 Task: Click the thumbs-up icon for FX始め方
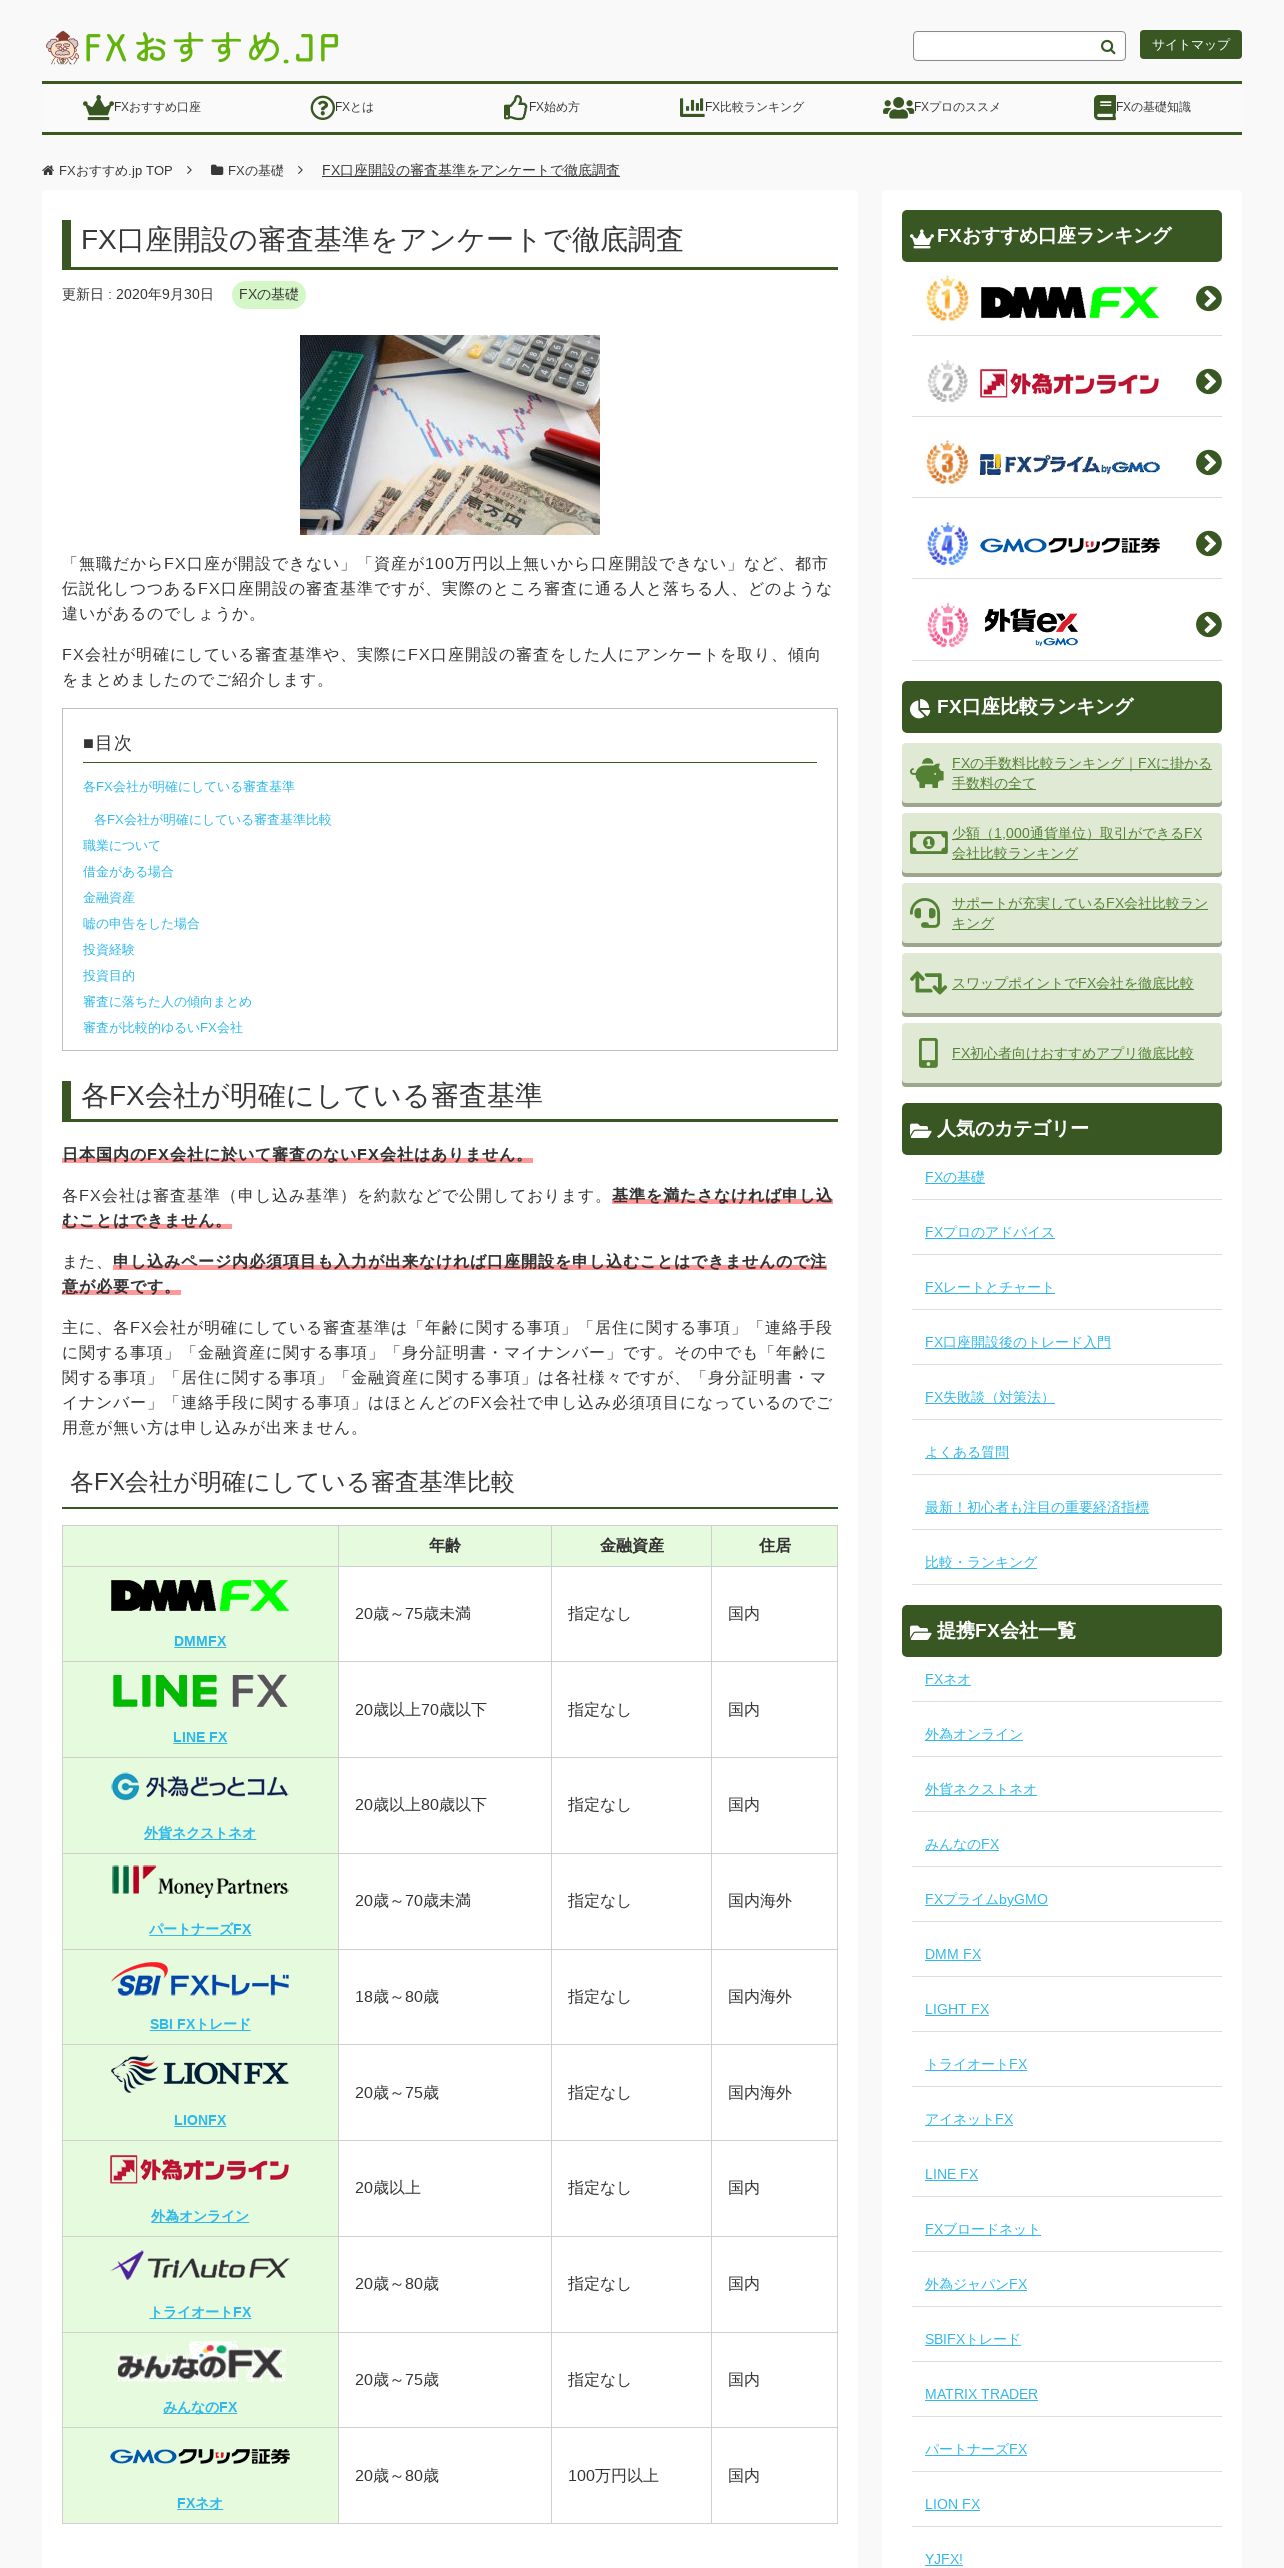pyautogui.click(x=515, y=107)
